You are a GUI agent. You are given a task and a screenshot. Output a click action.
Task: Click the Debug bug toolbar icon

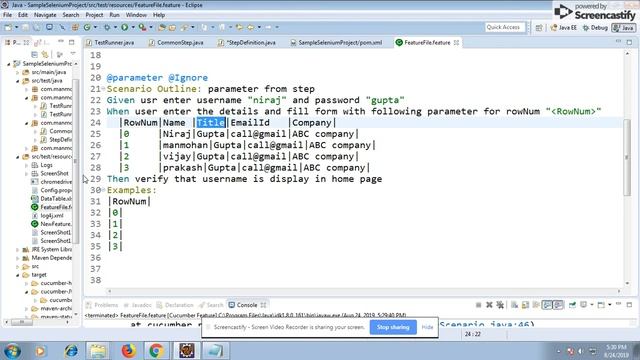107,27
